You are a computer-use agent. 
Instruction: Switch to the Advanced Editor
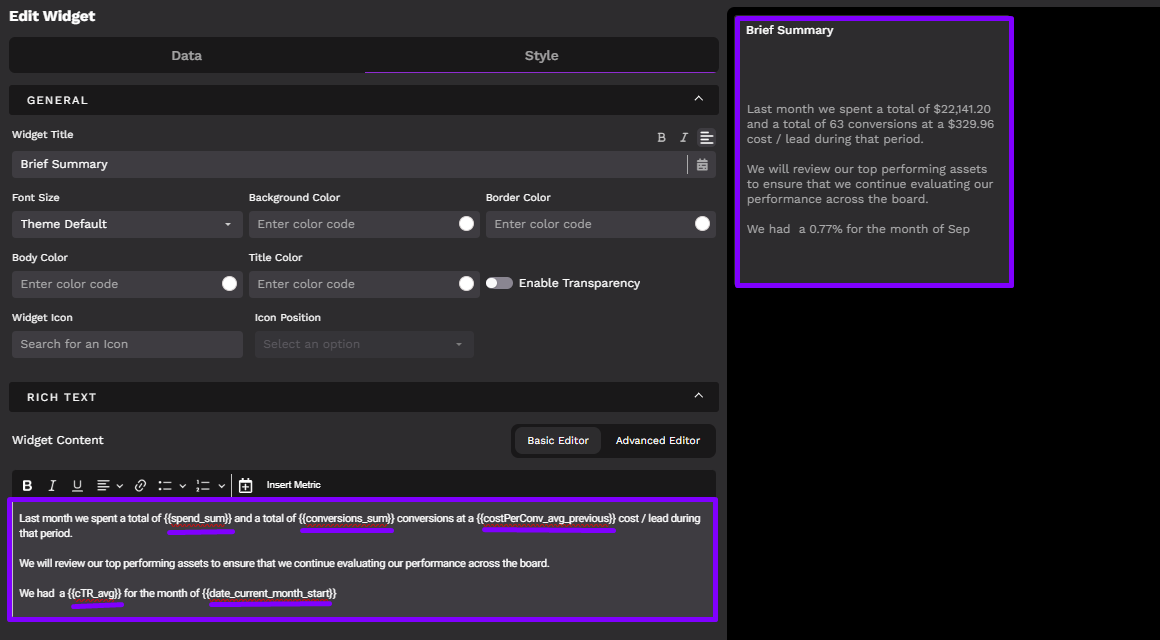(x=657, y=441)
